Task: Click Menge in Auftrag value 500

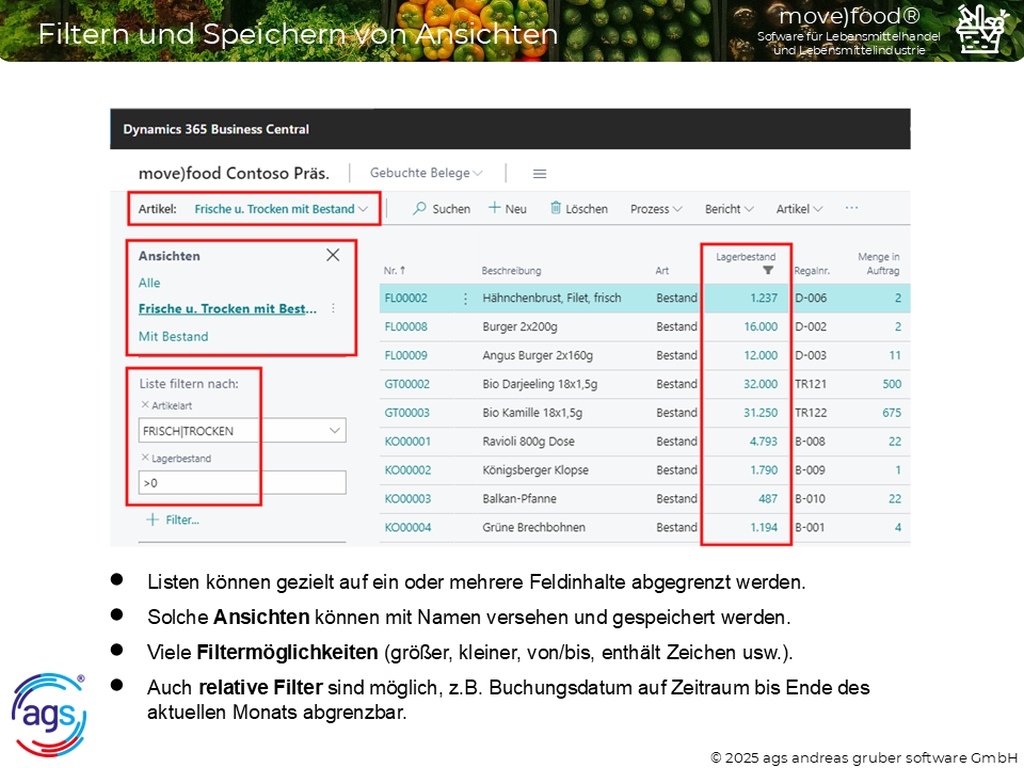Action: tap(891, 384)
